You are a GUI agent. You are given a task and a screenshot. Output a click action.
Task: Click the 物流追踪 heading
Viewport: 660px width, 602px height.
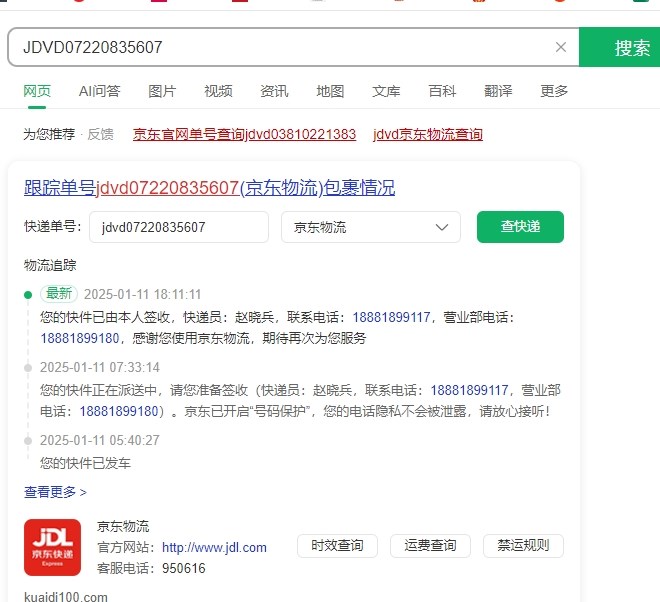tap(50, 265)
